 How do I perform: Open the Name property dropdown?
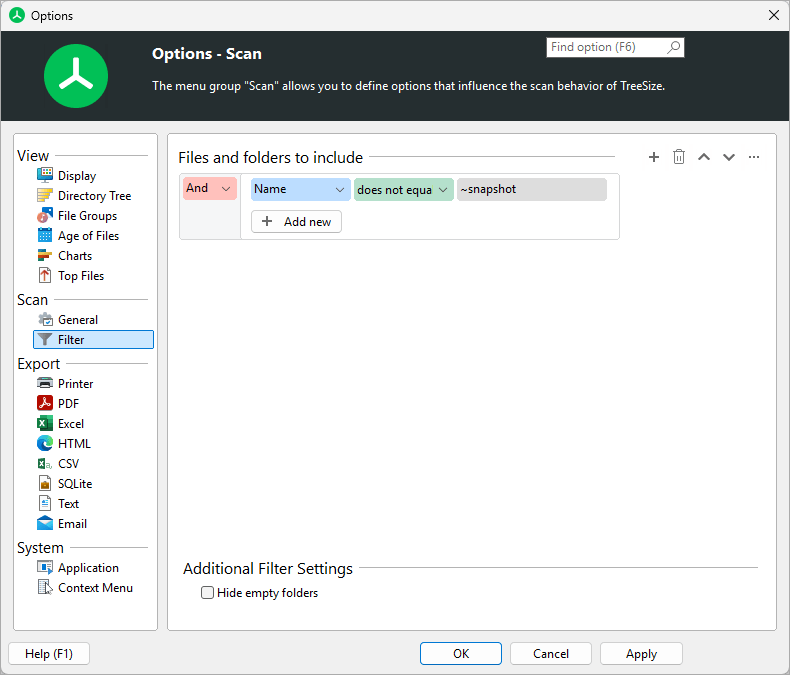coord(300,189)
